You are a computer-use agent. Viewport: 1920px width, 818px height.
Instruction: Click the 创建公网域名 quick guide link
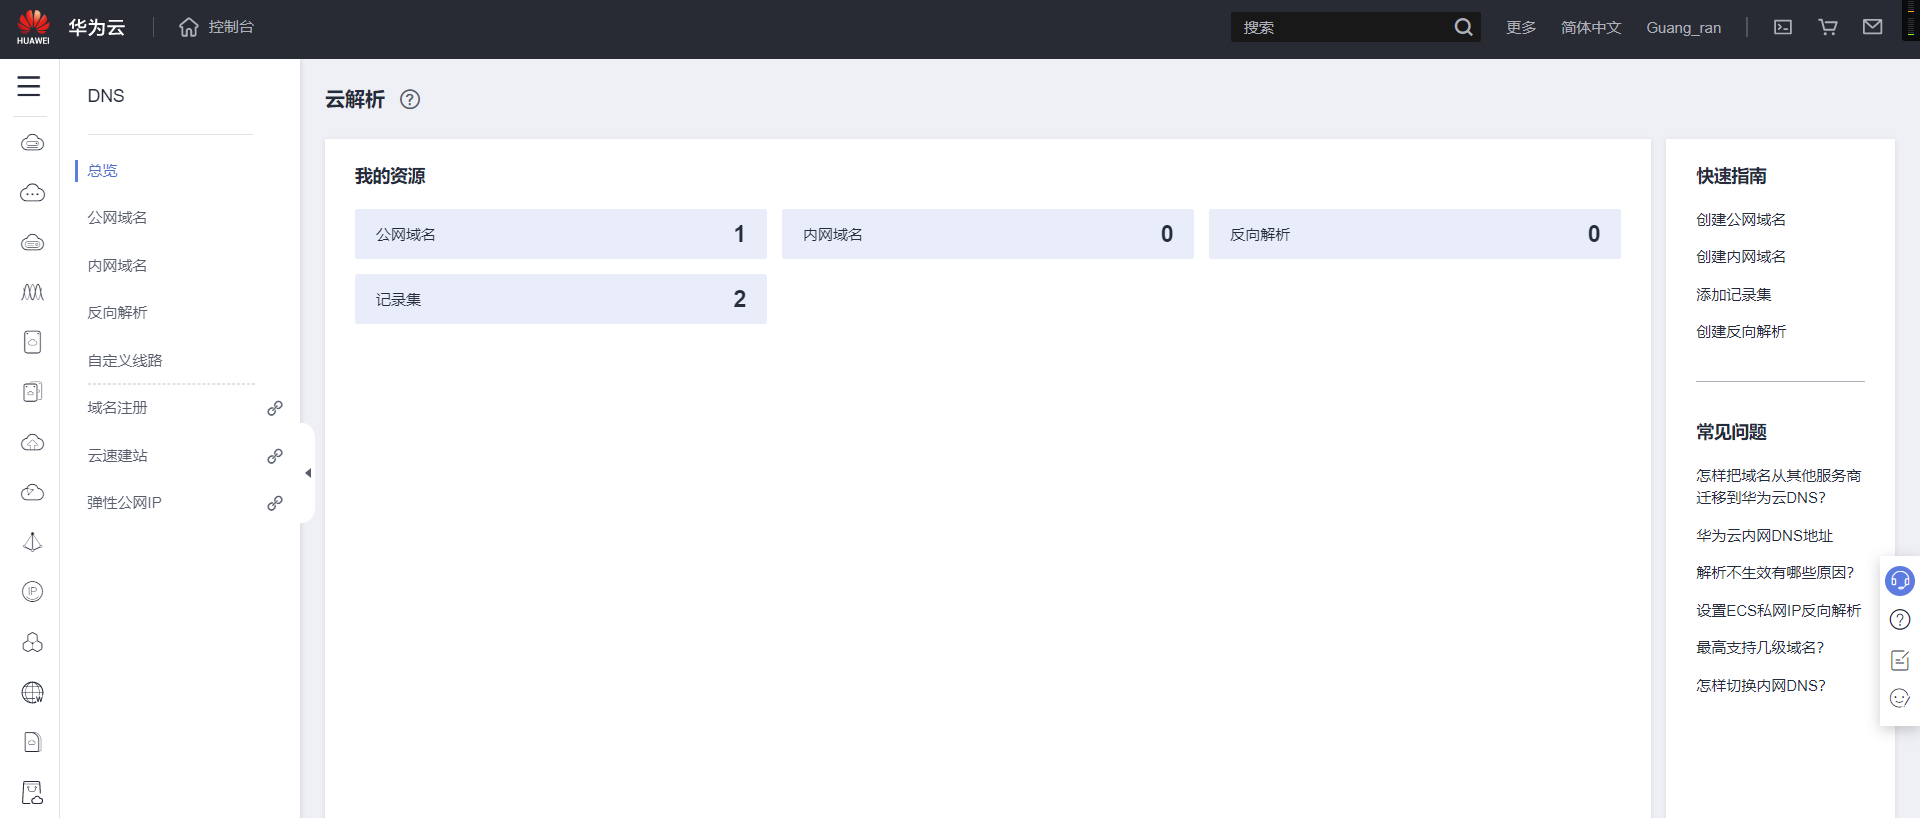point(1741,220)
